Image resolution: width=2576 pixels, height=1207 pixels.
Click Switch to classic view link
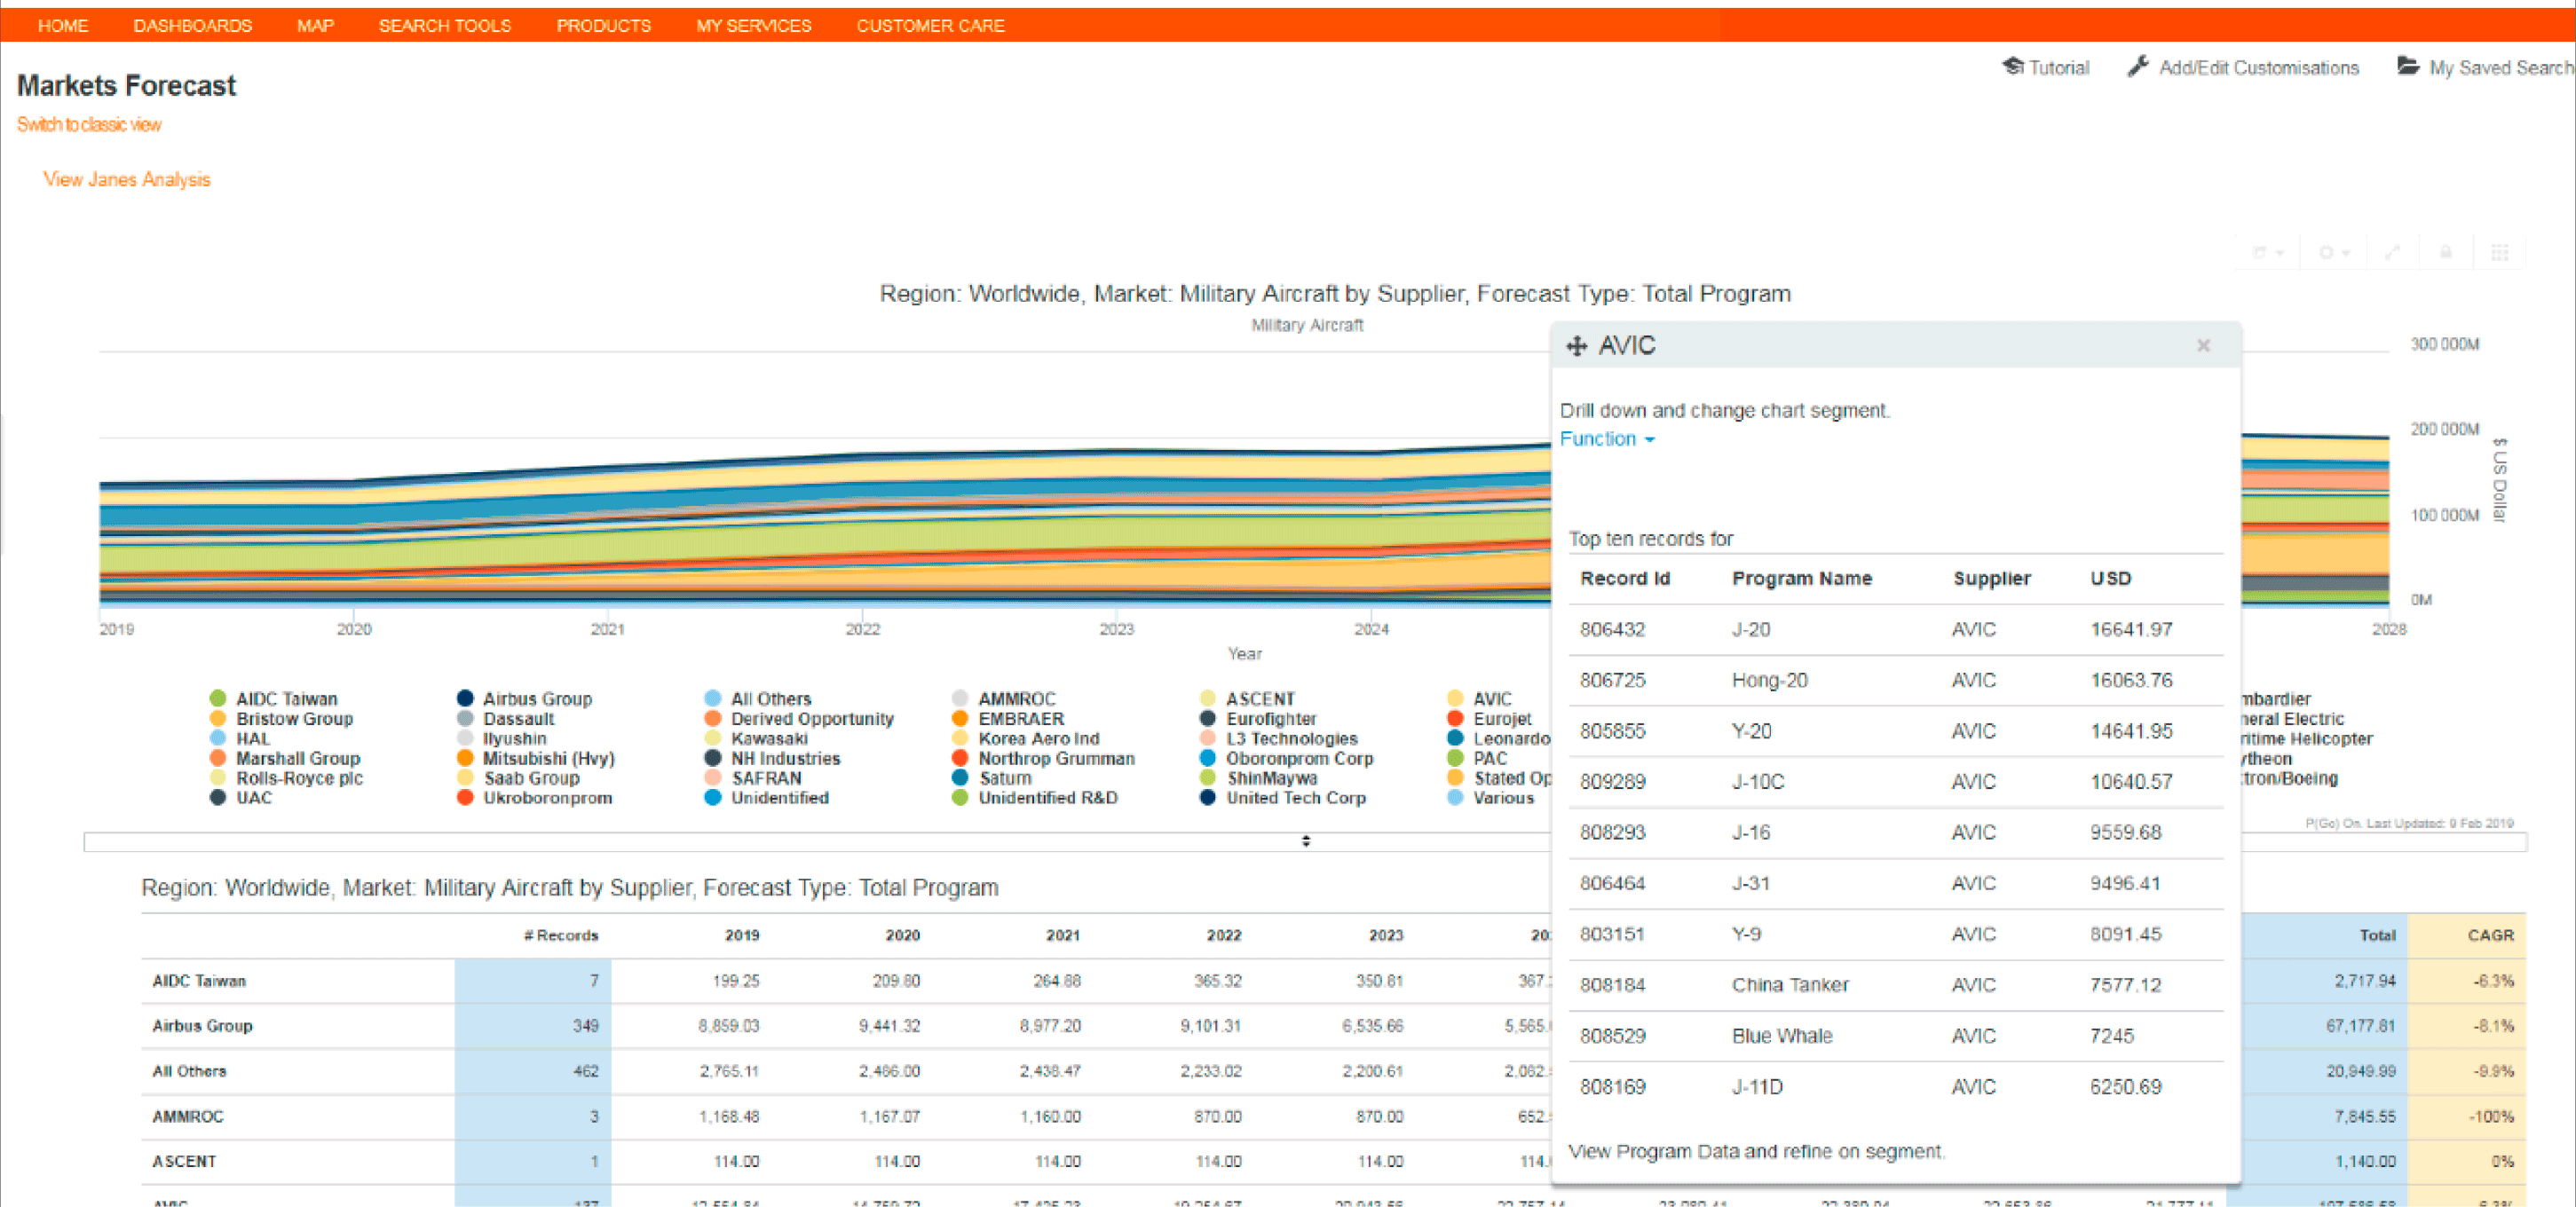tap(88, 125)
